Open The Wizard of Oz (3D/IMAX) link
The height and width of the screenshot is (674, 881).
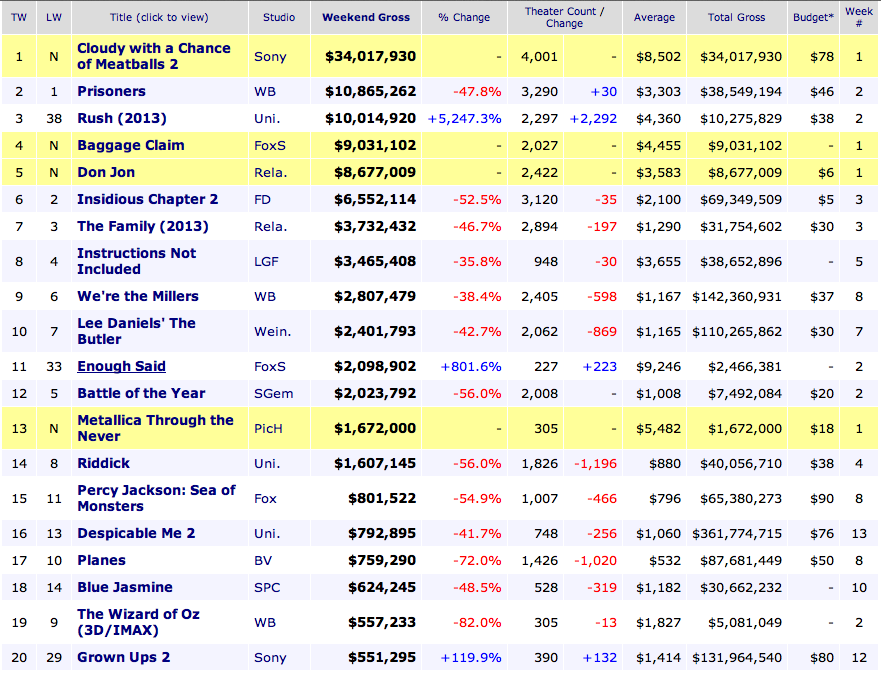pos(138,622)
